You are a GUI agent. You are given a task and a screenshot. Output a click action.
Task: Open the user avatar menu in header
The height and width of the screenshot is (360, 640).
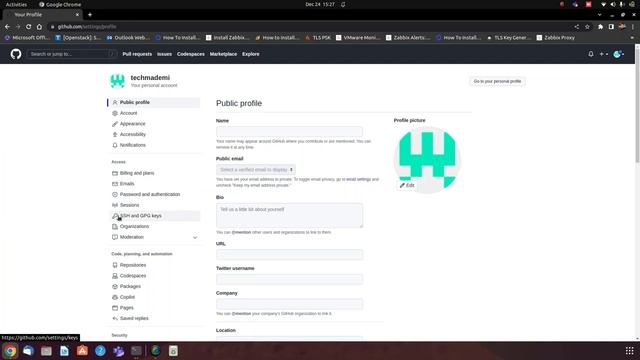pos(618,54)
